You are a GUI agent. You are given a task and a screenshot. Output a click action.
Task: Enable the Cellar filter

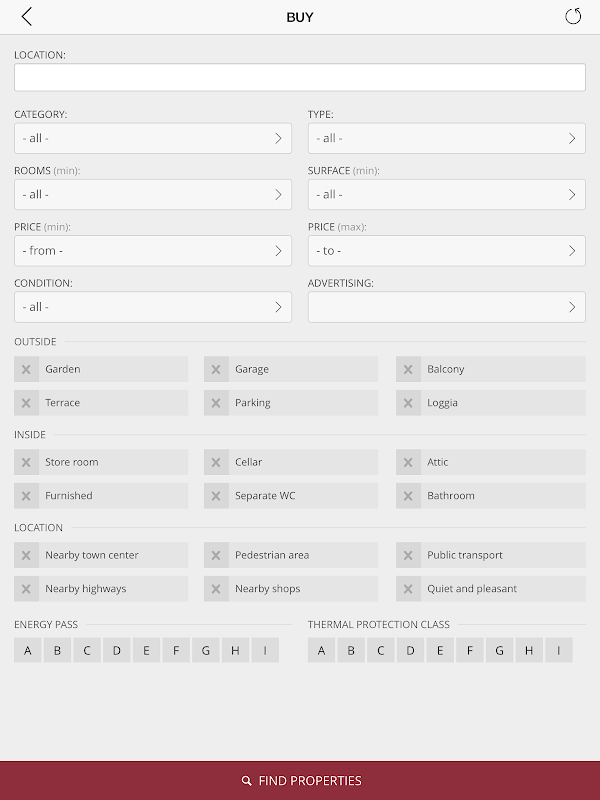pos(217,462)
